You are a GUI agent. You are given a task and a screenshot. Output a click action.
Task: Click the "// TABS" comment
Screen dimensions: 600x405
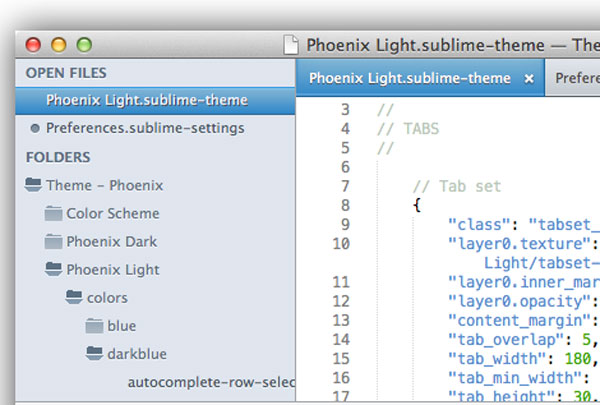tap(408, 129)
